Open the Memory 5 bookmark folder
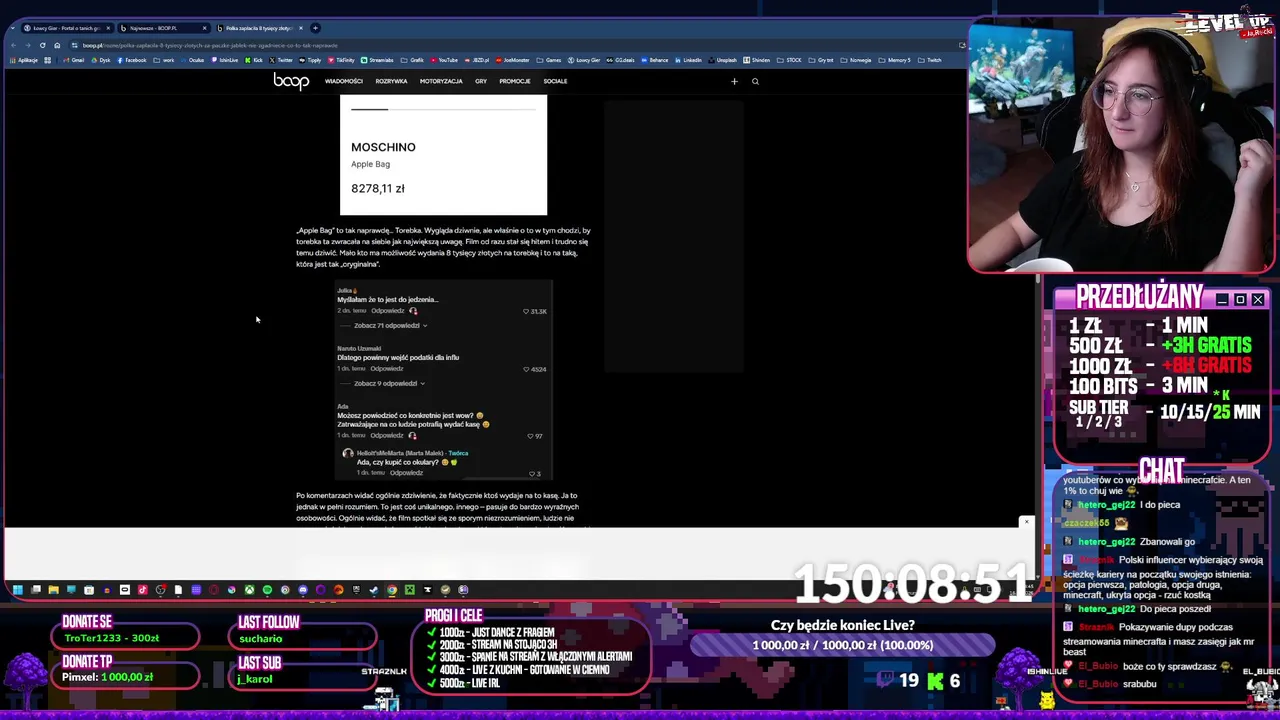Viewport: 1280px width, 720px height. (893, 60)
